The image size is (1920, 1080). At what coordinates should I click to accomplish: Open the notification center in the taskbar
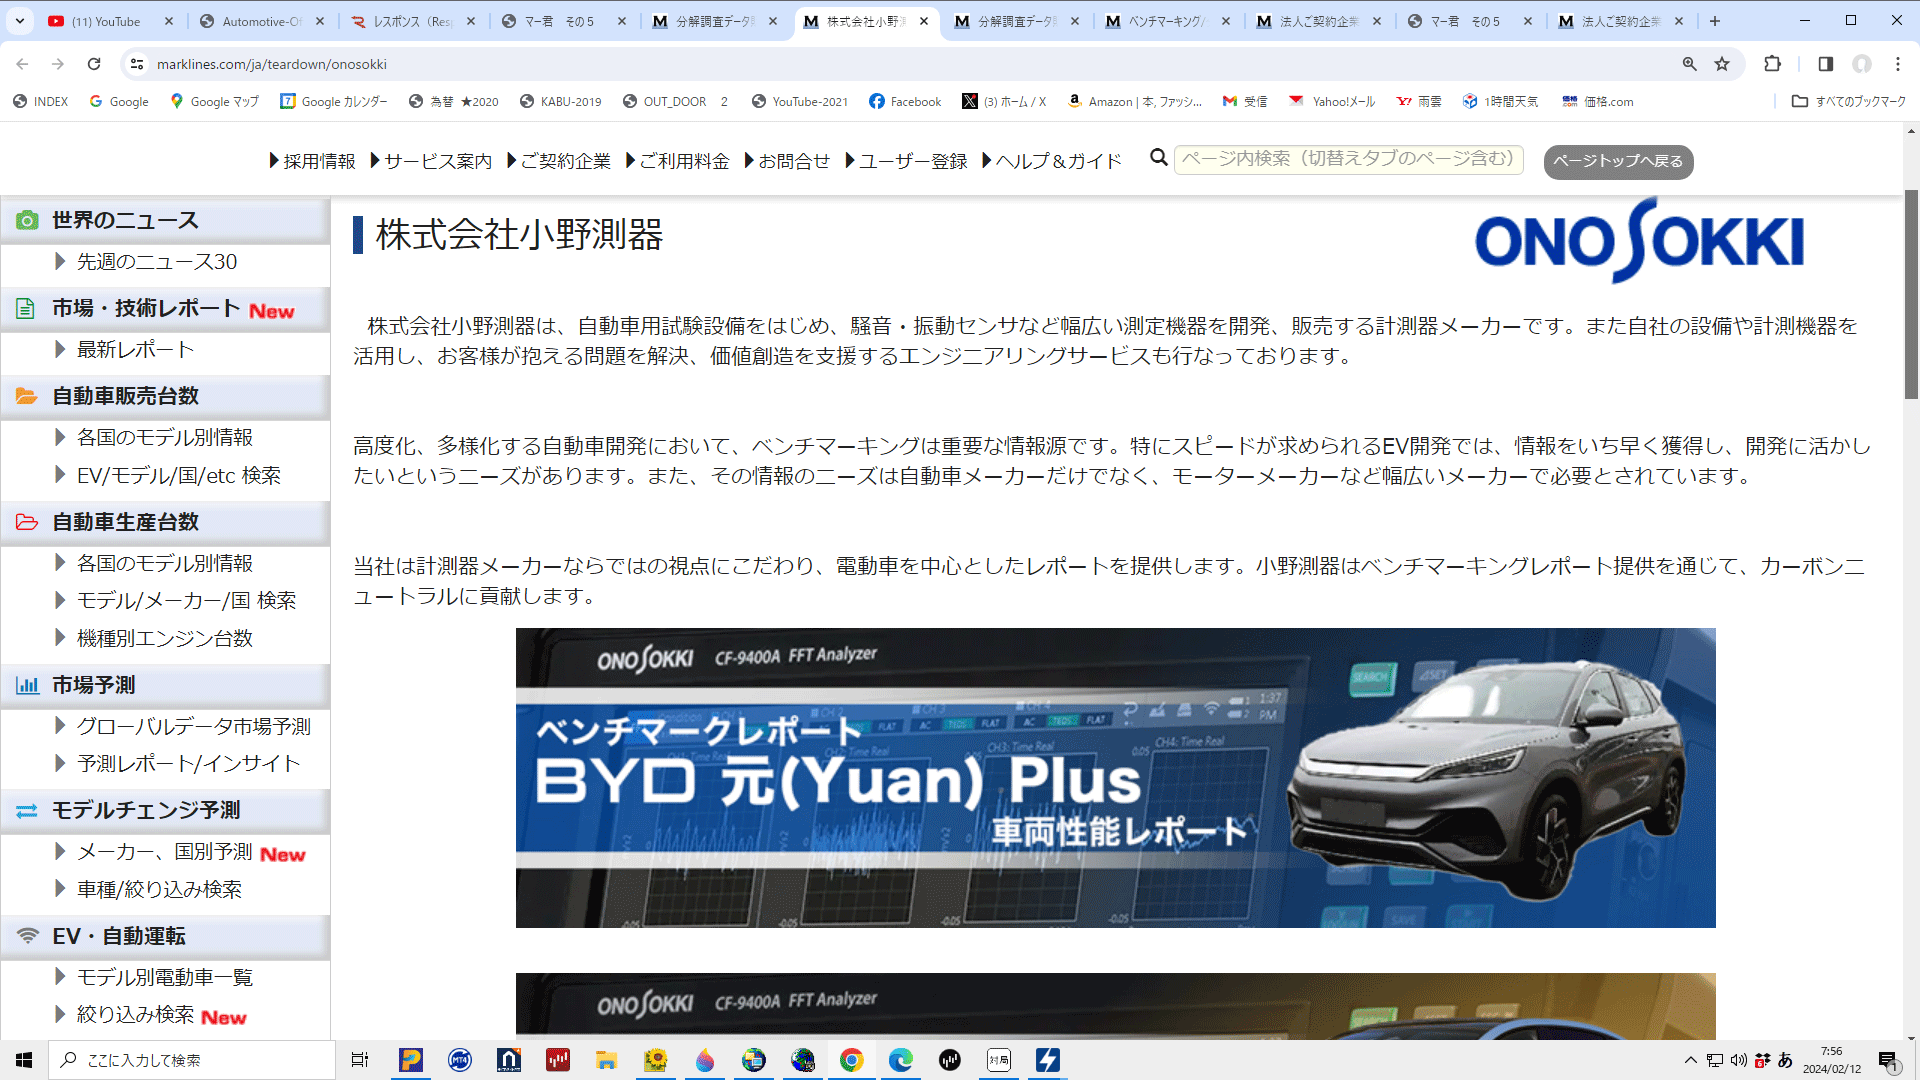[x=1888, y=1060]
